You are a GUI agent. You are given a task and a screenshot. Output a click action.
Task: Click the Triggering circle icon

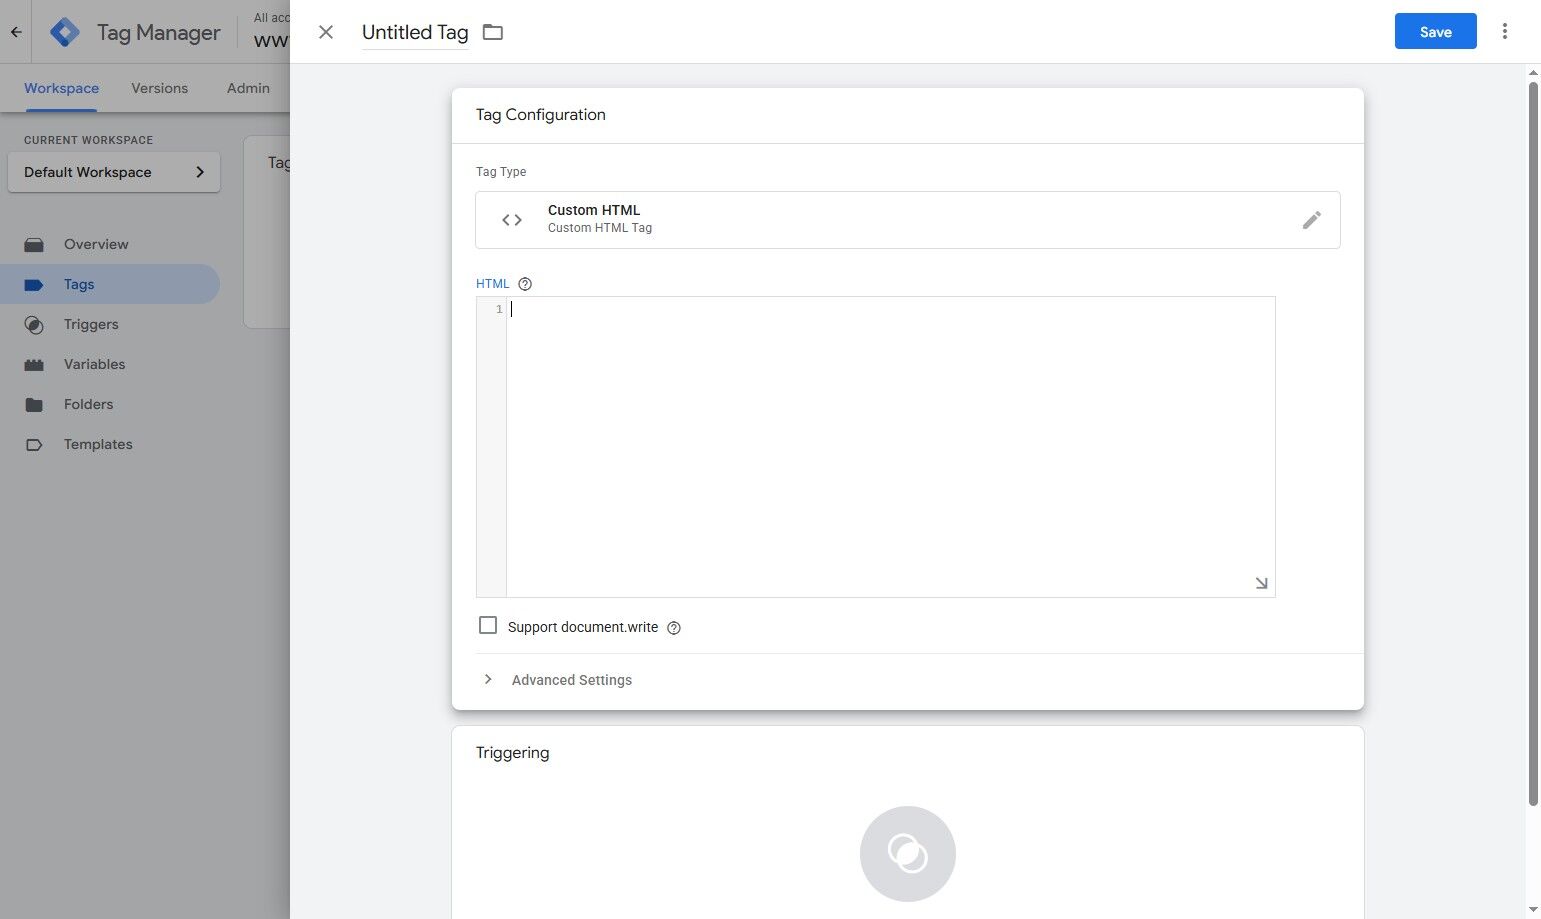pos(908,854)
